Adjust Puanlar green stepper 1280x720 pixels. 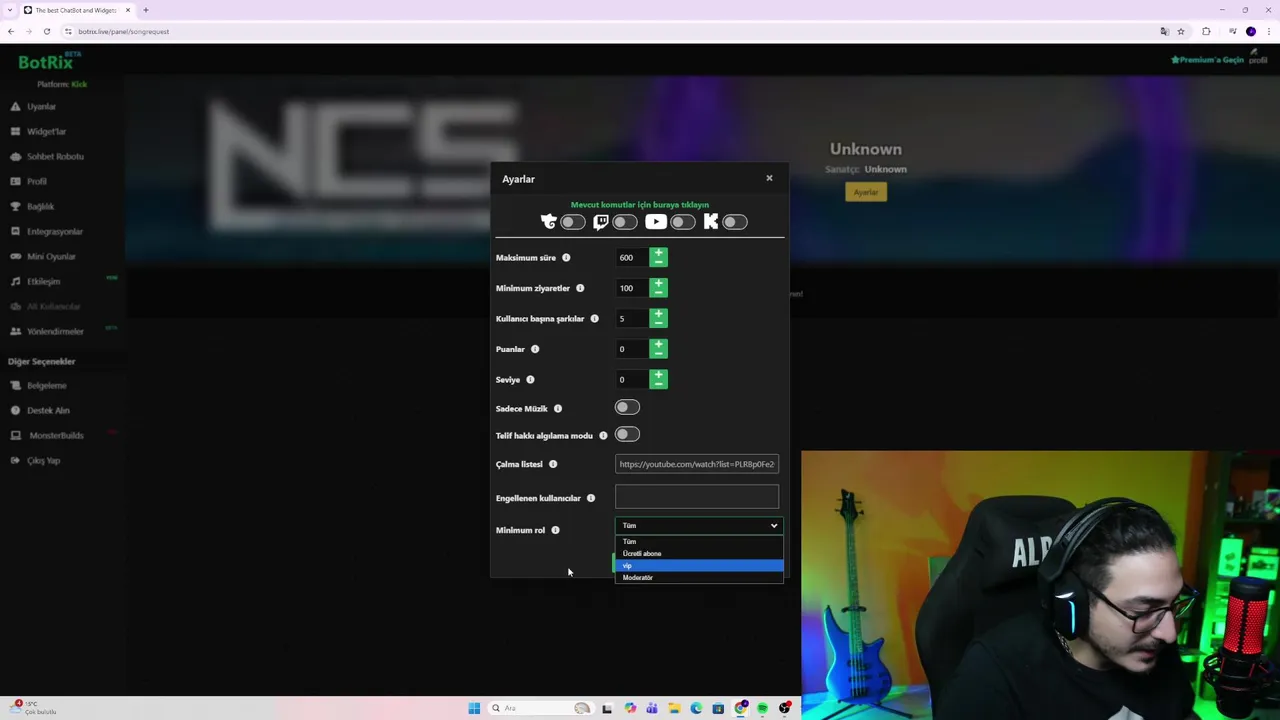click(x=658, y=349)
